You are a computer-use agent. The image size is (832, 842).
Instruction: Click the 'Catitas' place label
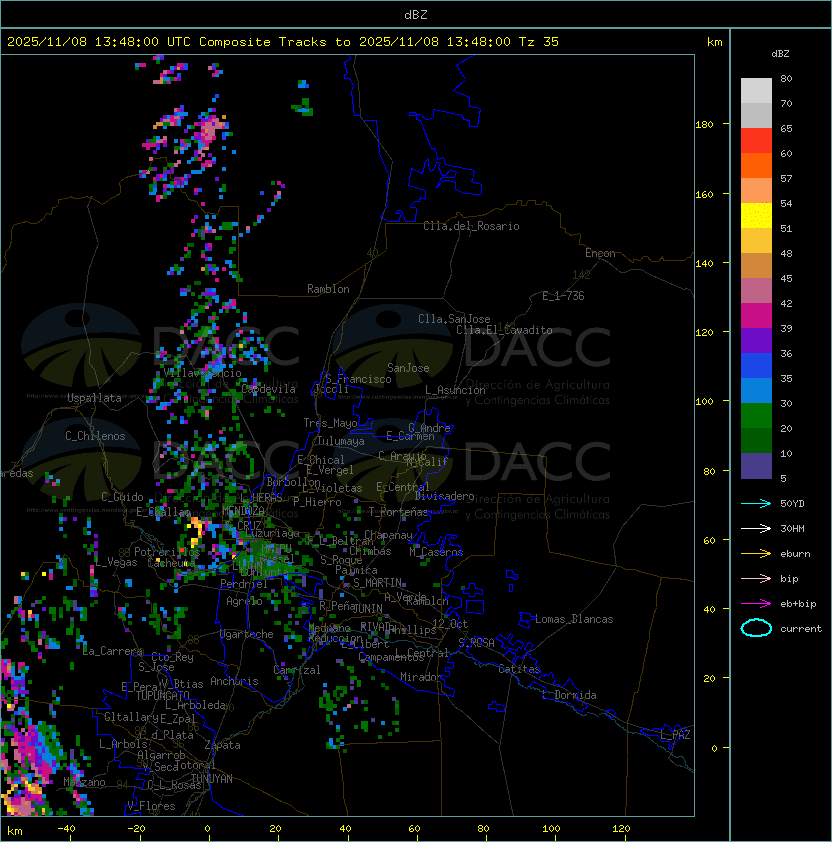point(519,669)
